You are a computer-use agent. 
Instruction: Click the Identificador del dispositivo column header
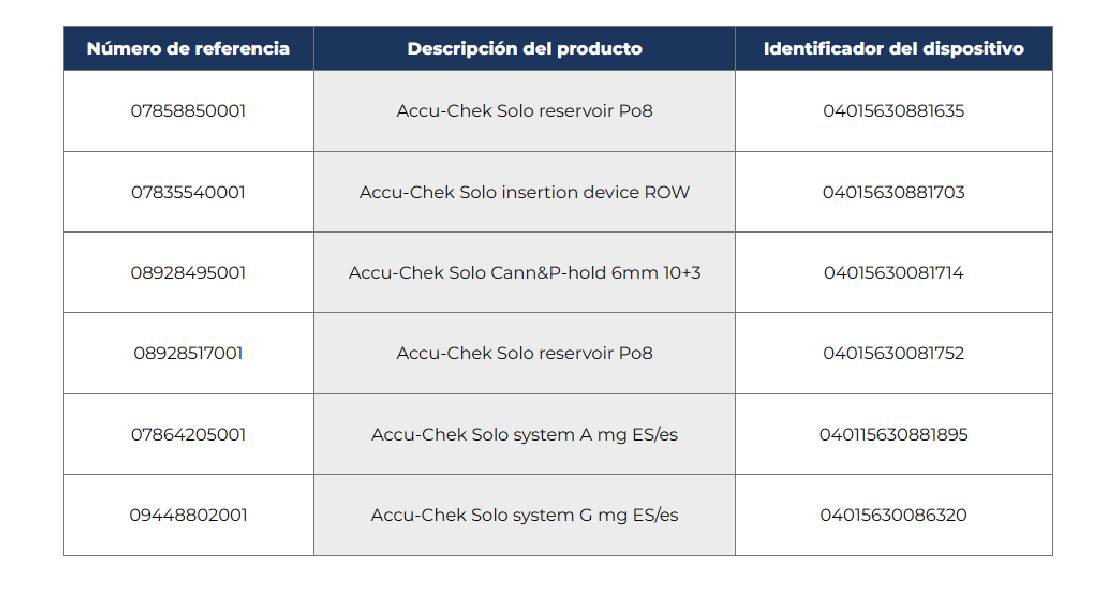click(893, 49)
